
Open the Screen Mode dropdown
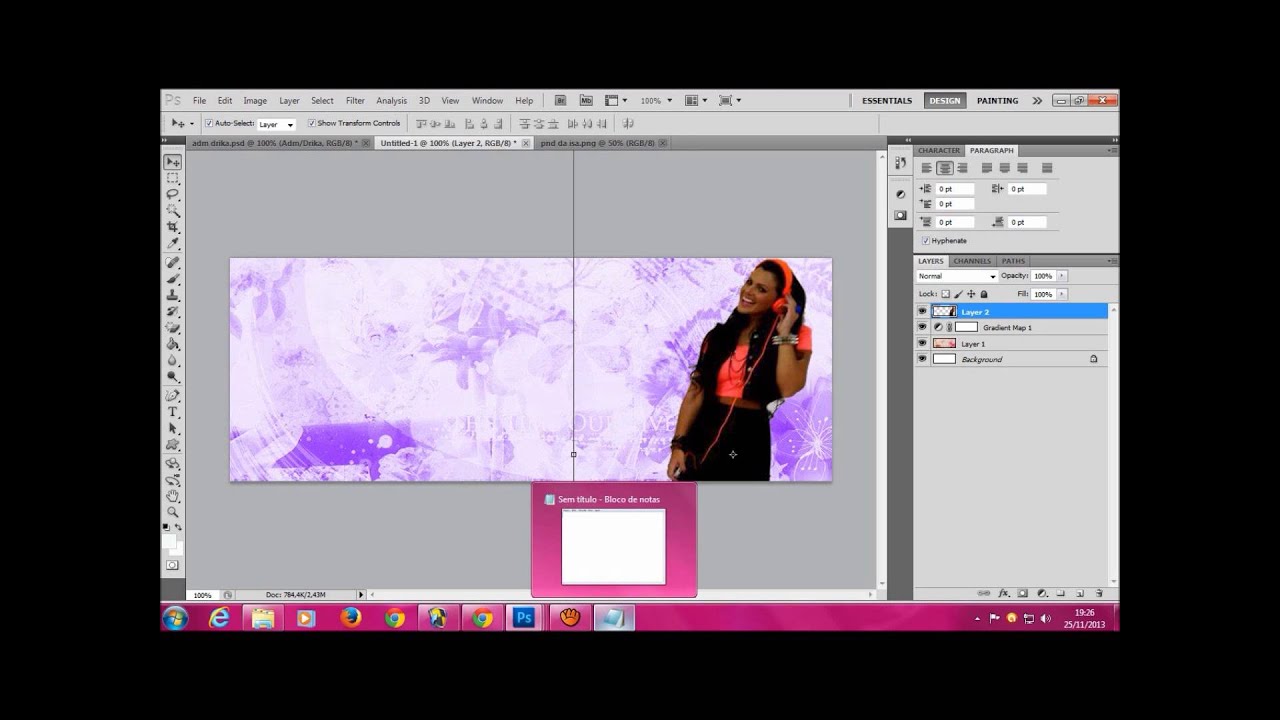pyautogui.click(x=730, y=100)
